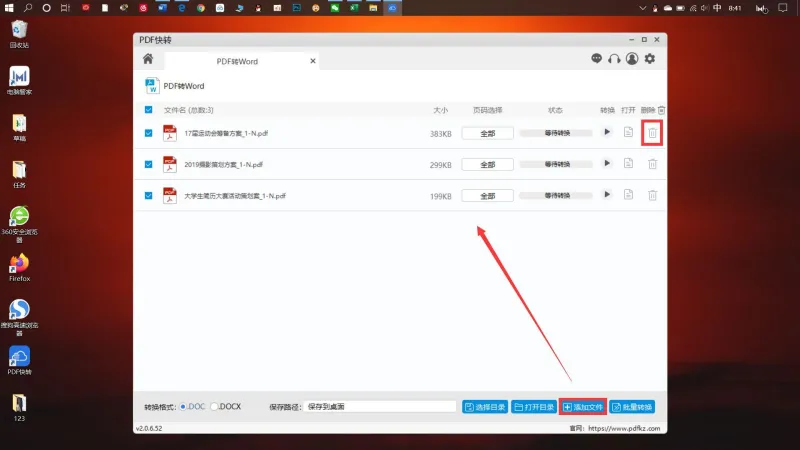Image resolution: width=800 pixels, height=450 pixels.
Task: Open the chat message icon
Action: (596, 59)
